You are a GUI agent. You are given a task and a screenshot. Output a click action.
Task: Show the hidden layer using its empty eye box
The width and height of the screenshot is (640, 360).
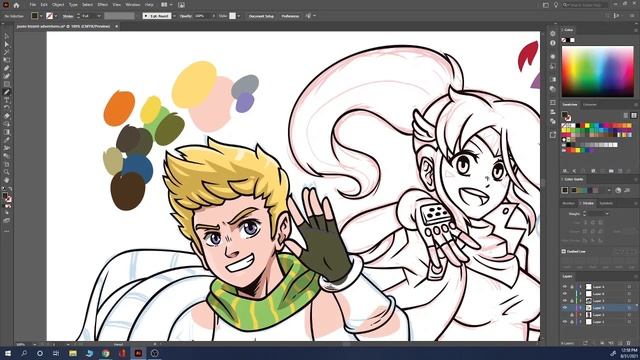tap(565, 315)
